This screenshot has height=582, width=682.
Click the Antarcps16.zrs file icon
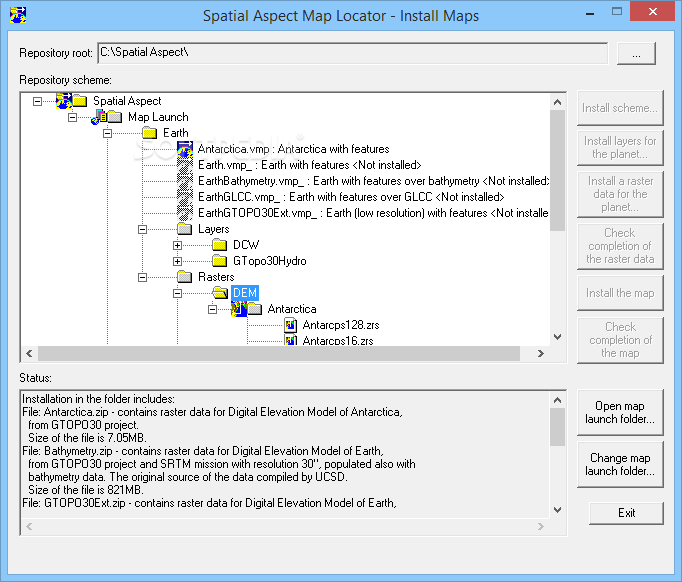[x=291, y=340]
